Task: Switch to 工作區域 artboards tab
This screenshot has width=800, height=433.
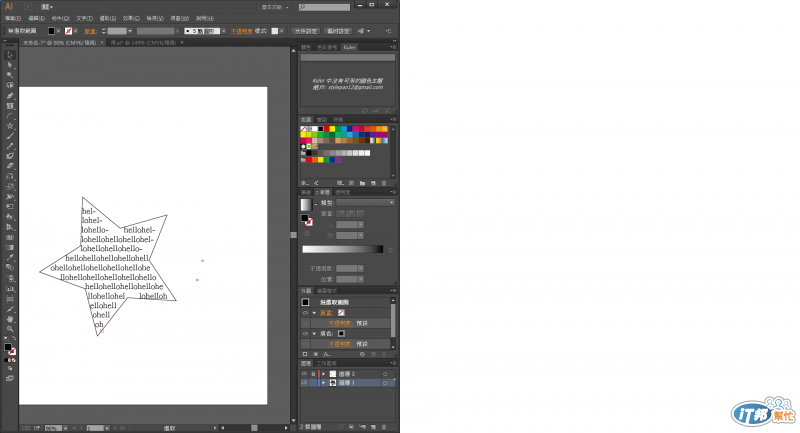Action: point(326,363)
